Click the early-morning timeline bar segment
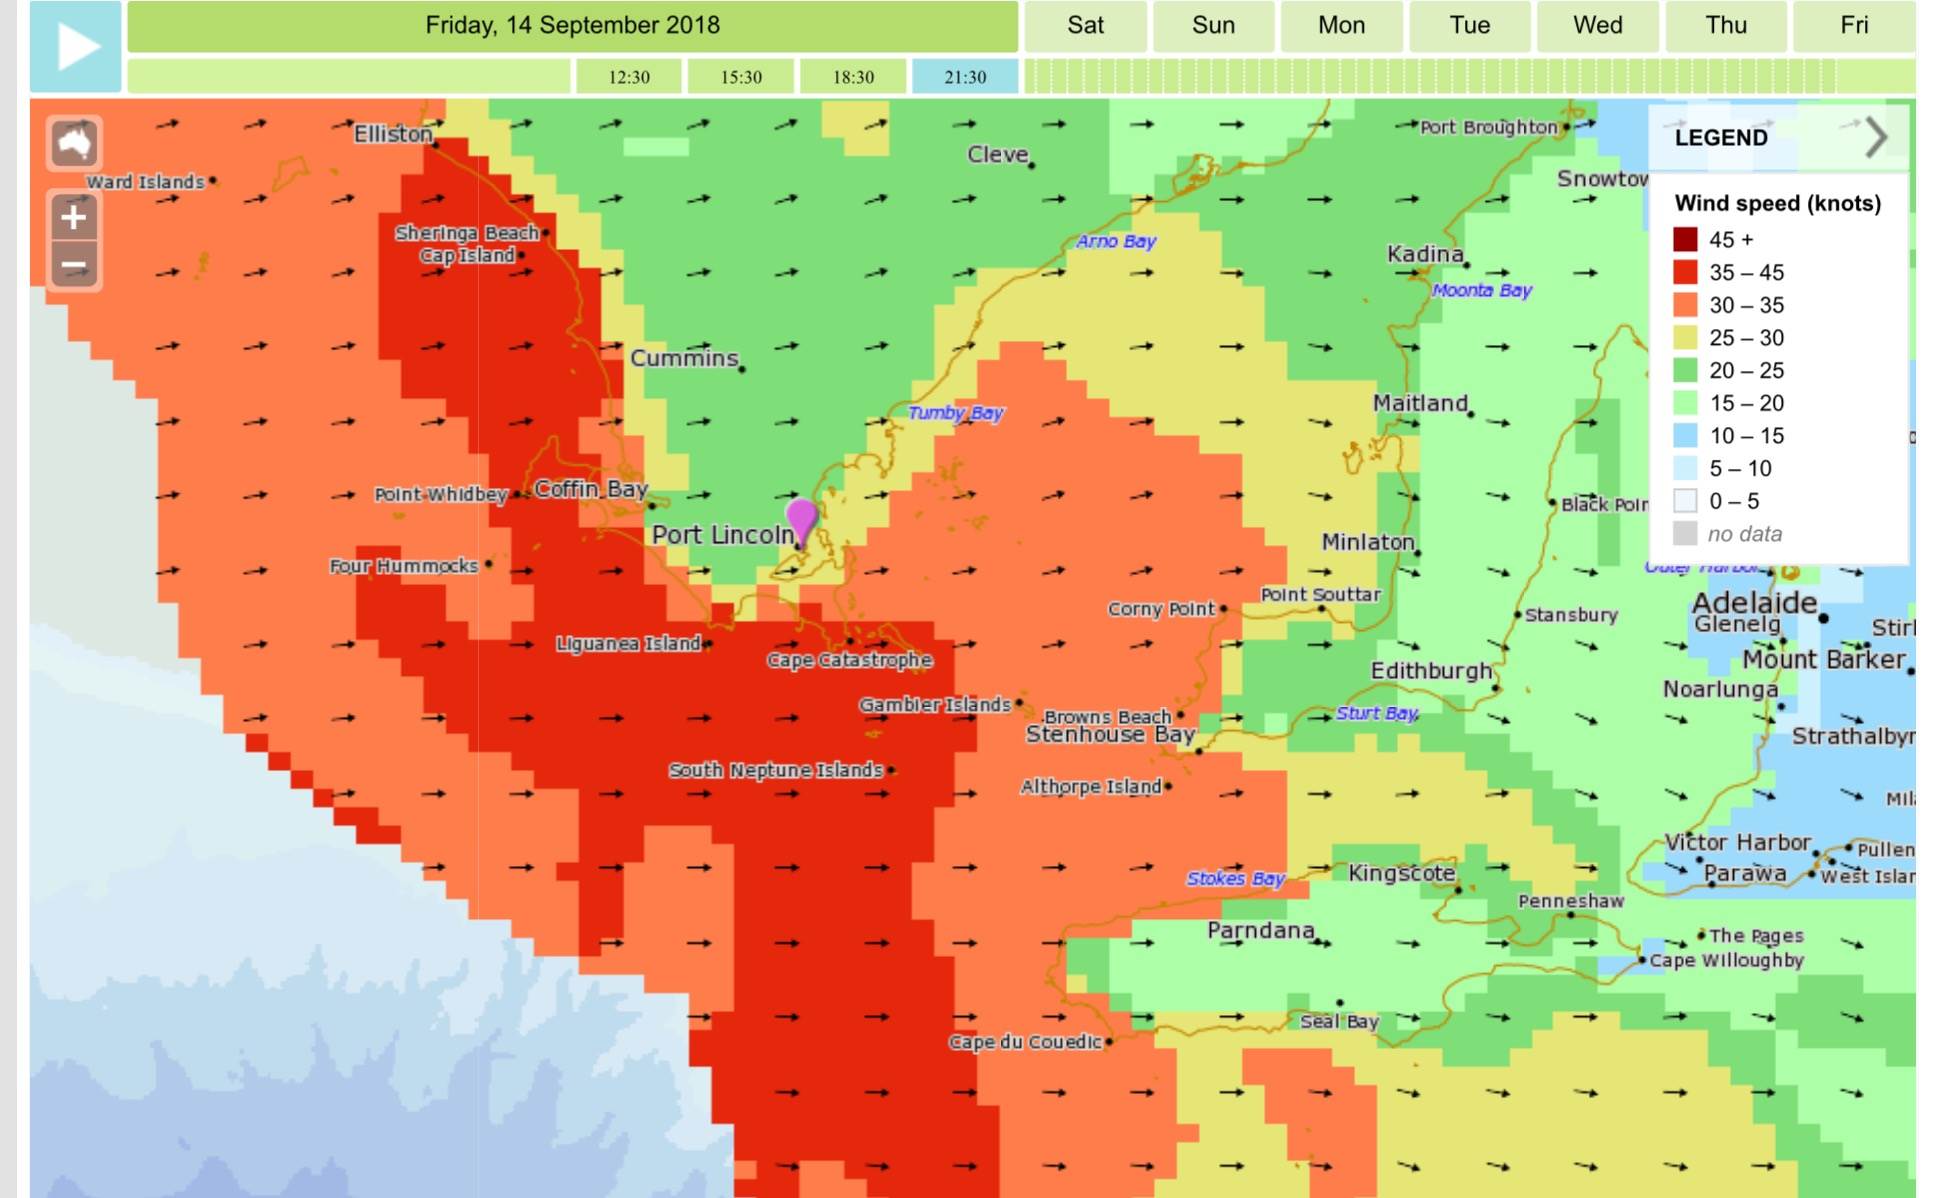This screenshot has width=1953, height=1198. [x=348, y=77]
